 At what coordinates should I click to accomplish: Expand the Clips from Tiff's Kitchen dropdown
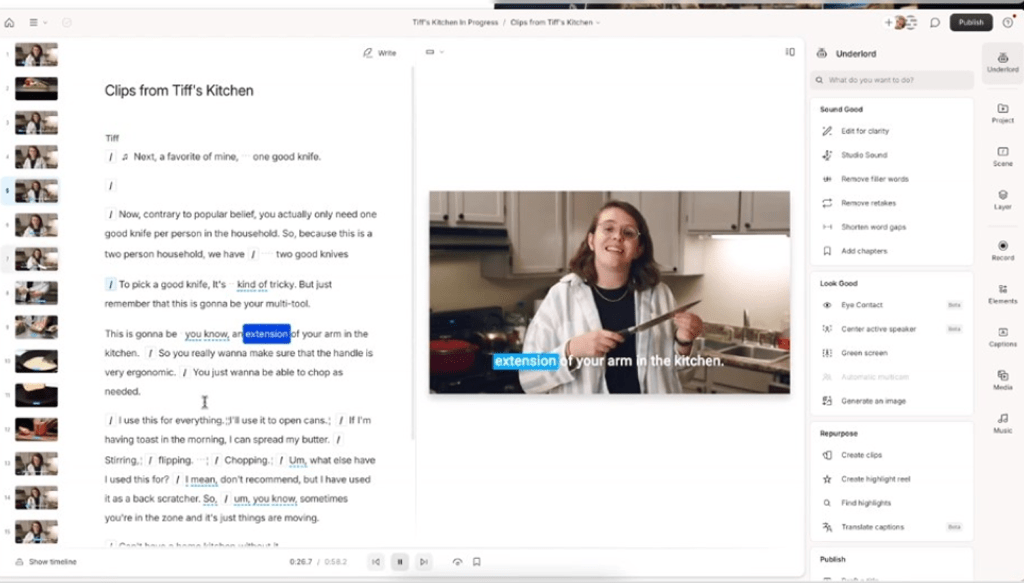coord(555,22)
